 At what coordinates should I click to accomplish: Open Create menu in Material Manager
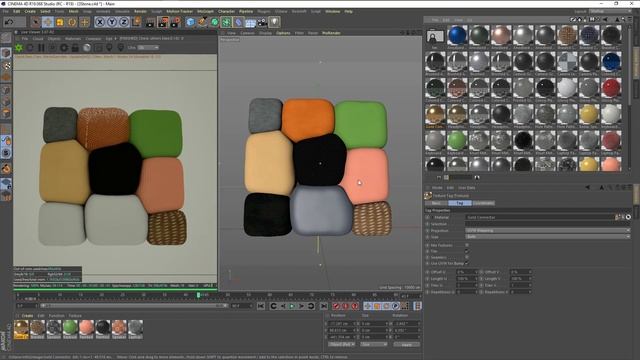pyautogui.click(x=27, y=316)
